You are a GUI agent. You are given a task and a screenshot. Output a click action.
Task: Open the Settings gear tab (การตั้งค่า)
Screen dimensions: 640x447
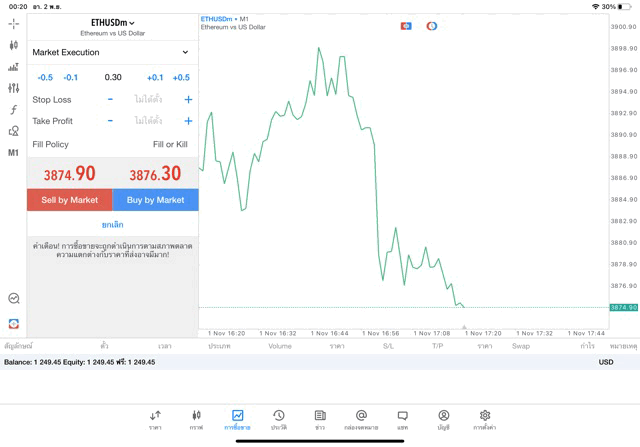click(x=485, y=420)
